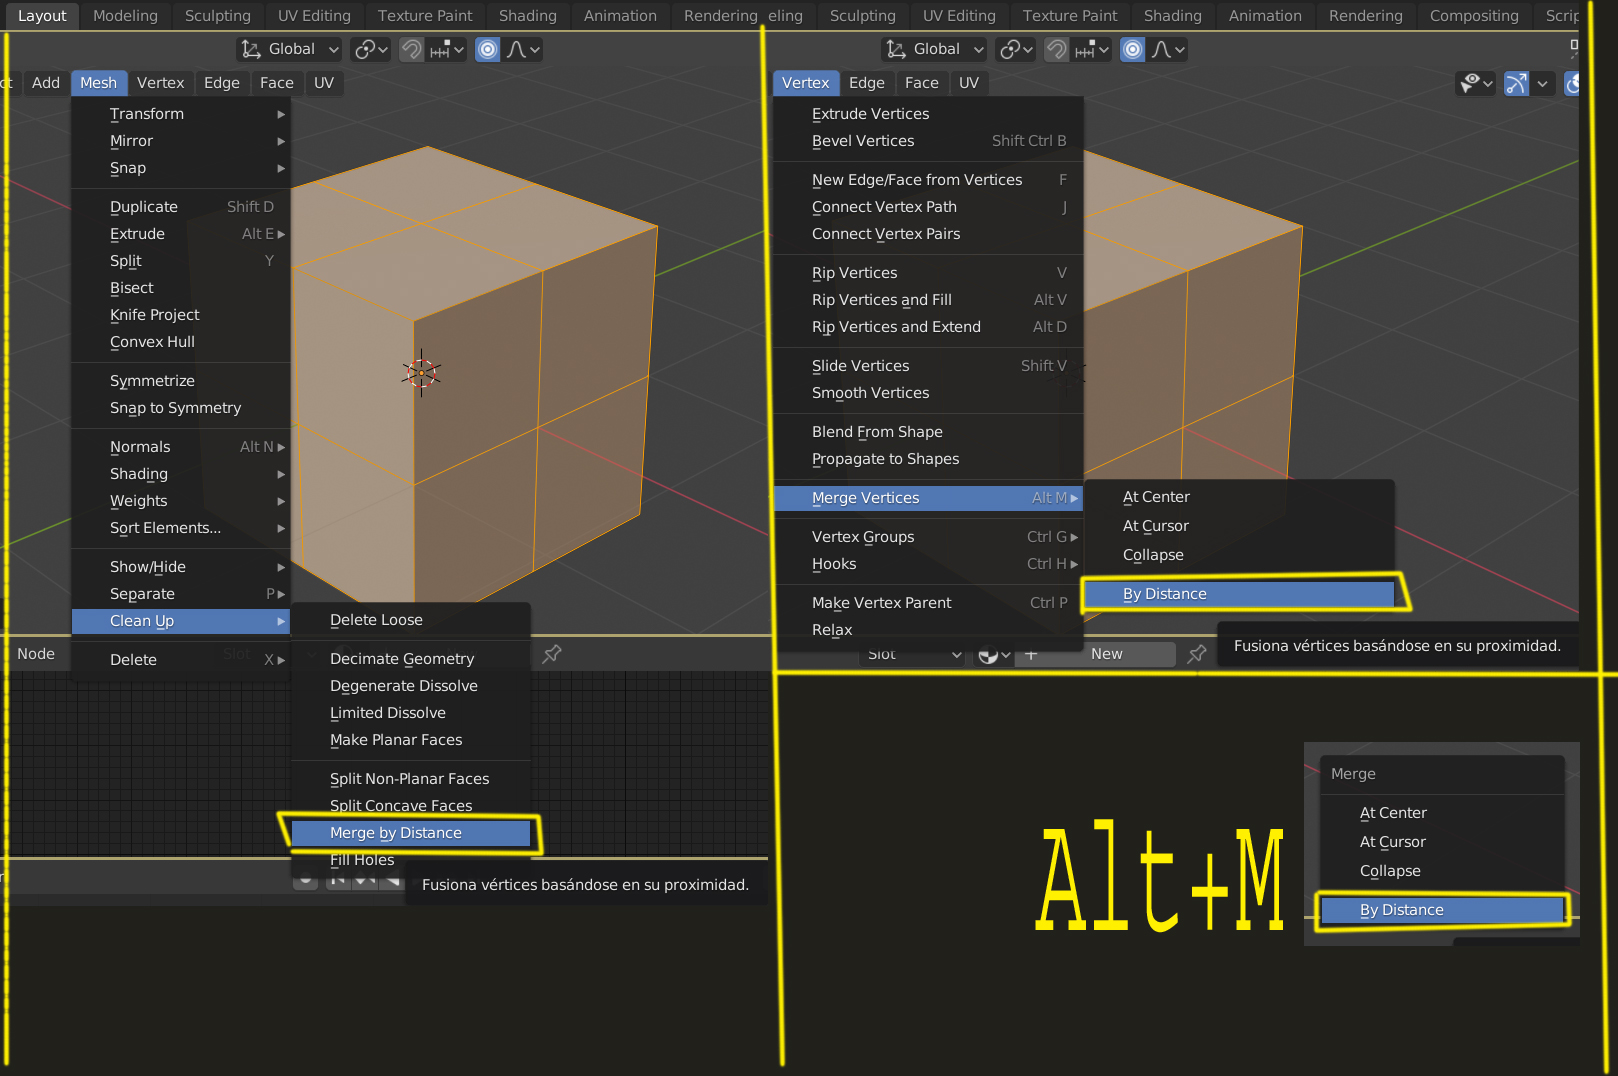Select Slide Vertices

[928, 366]
